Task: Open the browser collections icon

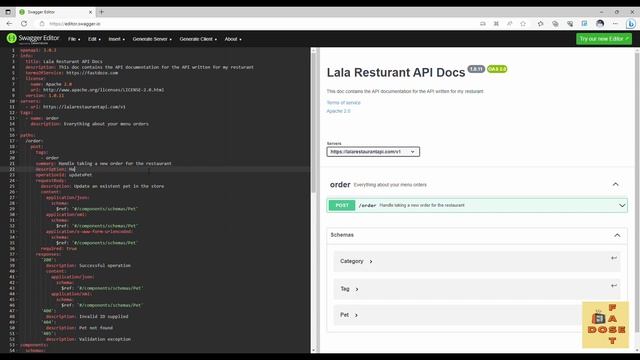Action: click(555, 24)
